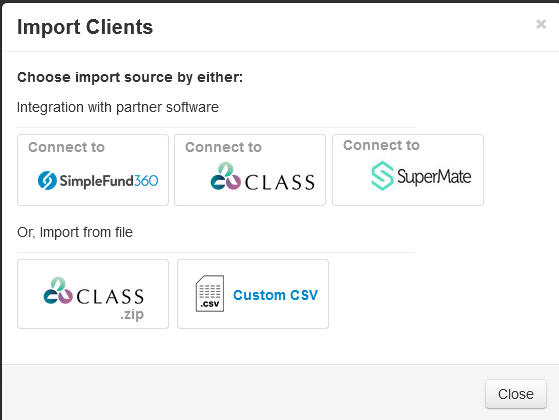The image size is (559, 420).
Task: Click the green SuperMate S icon
Action: coord(382,175)
